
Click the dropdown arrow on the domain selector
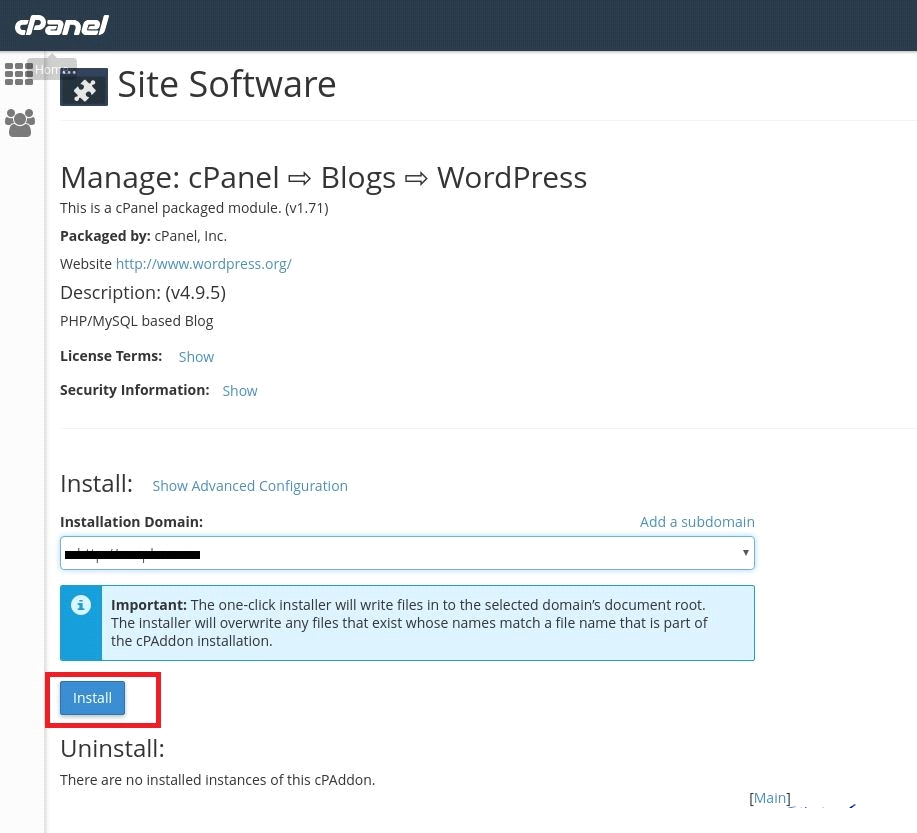coord(745,552)
